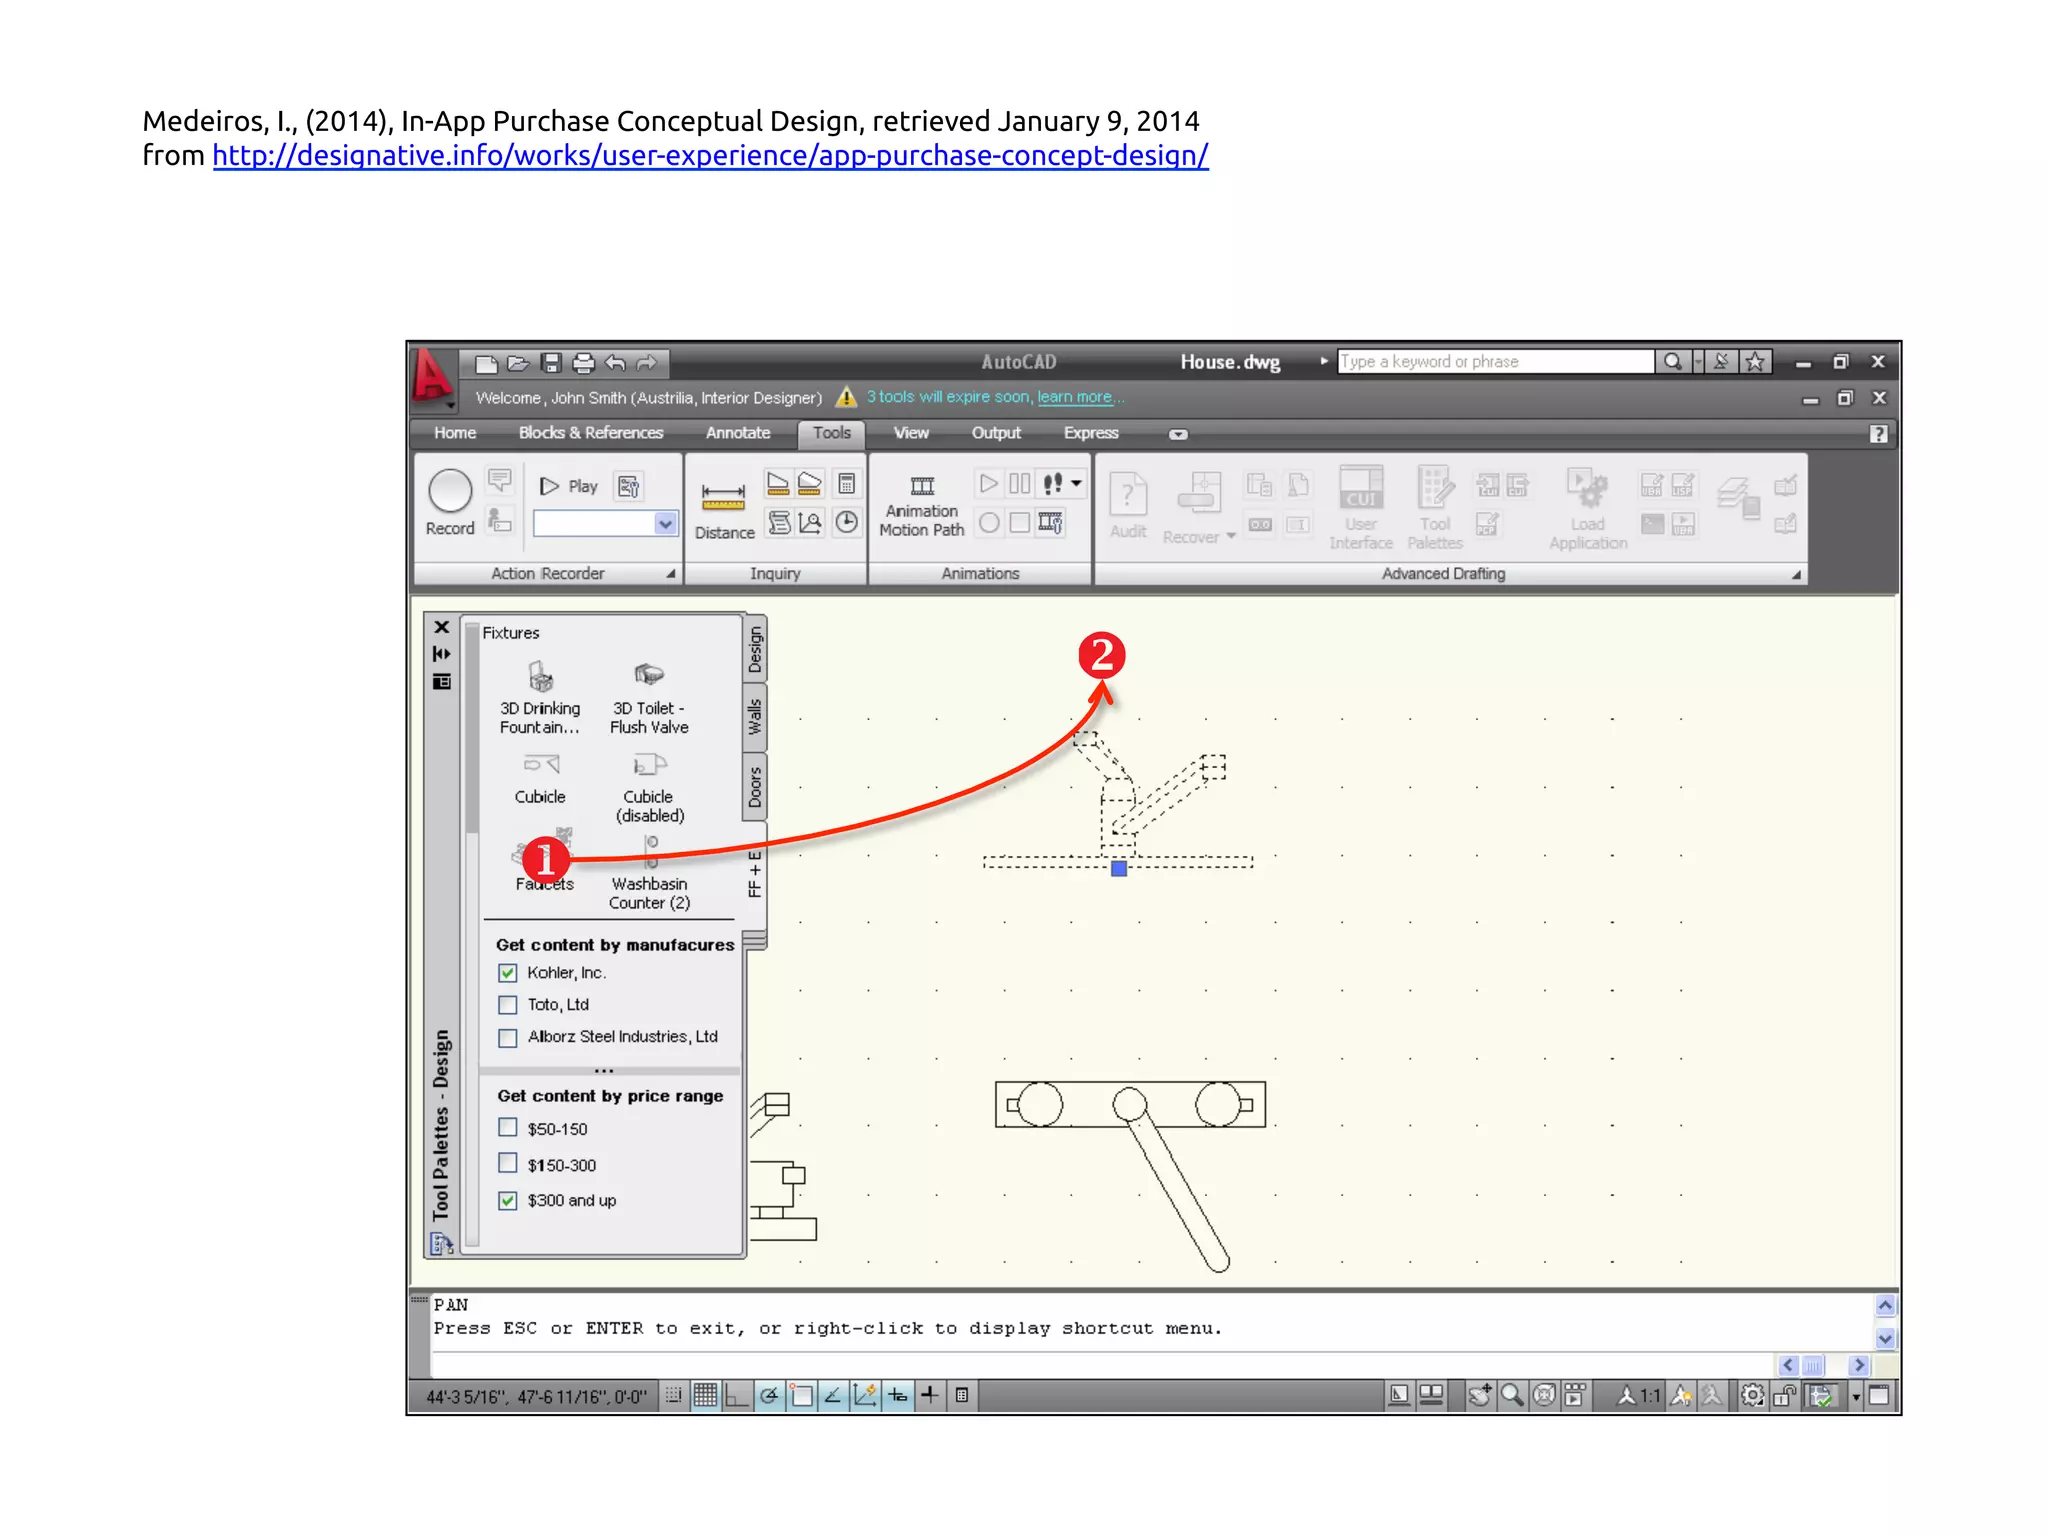
Task: Switch to the Annotate ribbon tab
Action: pos(737,433)
